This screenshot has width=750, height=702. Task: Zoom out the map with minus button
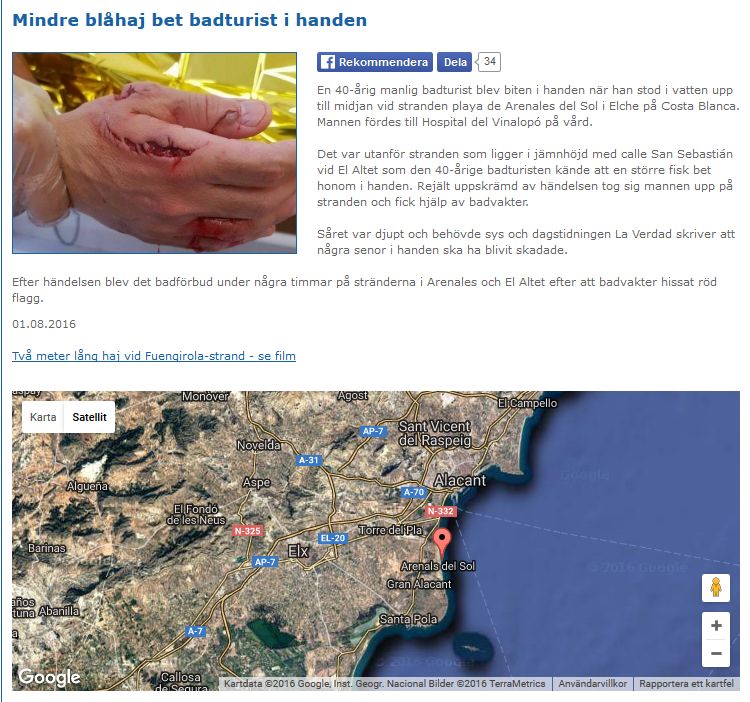(716, 653)
